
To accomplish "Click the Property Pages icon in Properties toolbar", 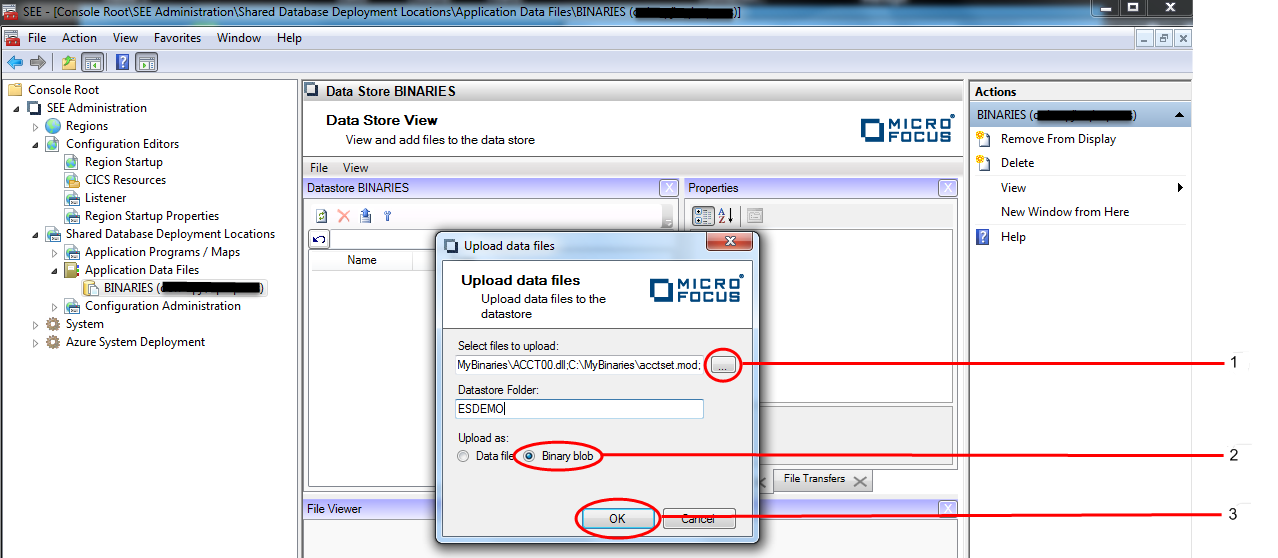I will (x=754, y=215).
